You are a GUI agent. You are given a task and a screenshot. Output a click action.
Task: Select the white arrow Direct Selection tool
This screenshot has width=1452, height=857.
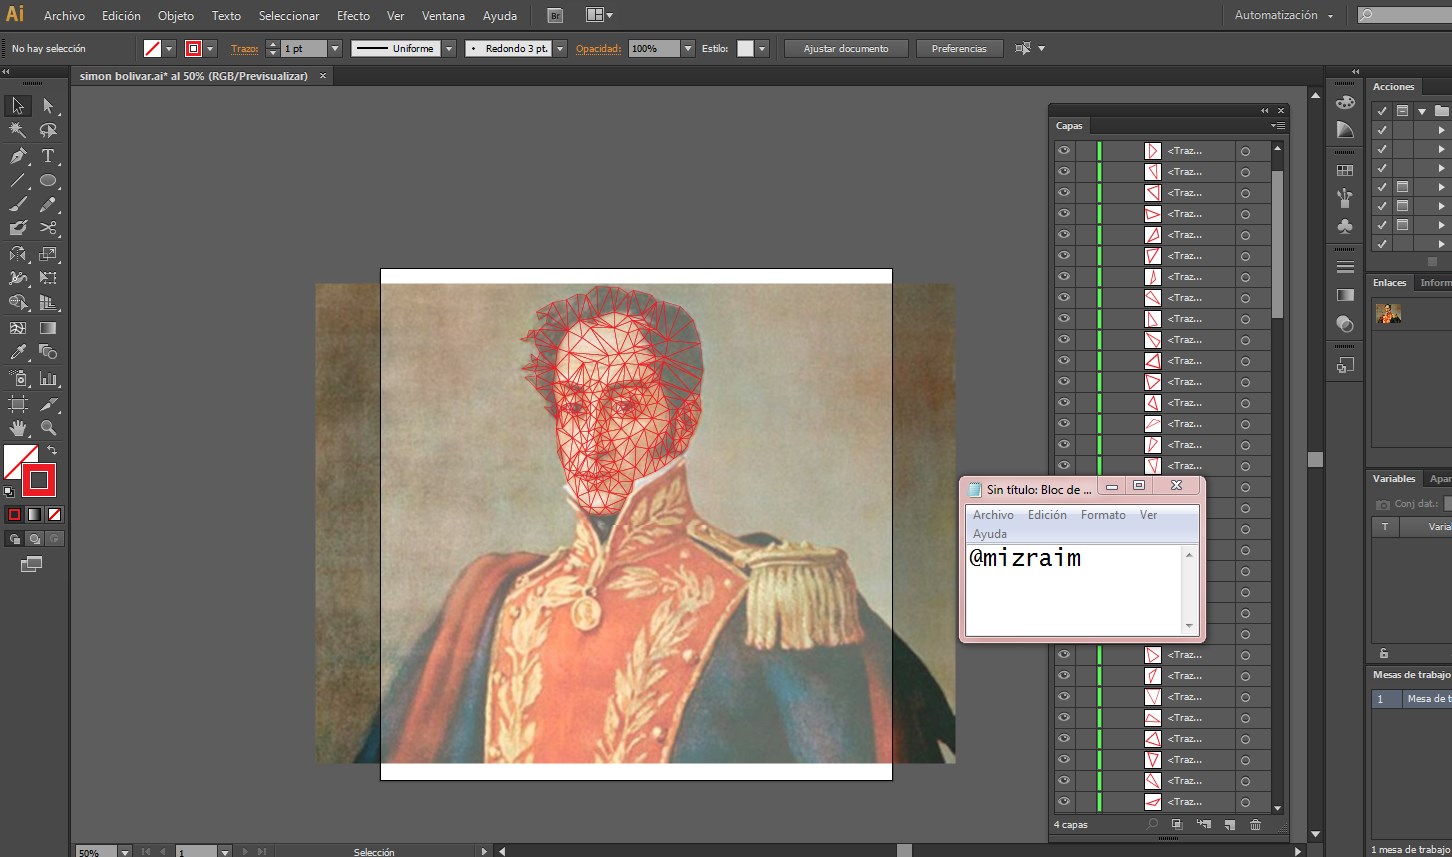tap(48, 106)
